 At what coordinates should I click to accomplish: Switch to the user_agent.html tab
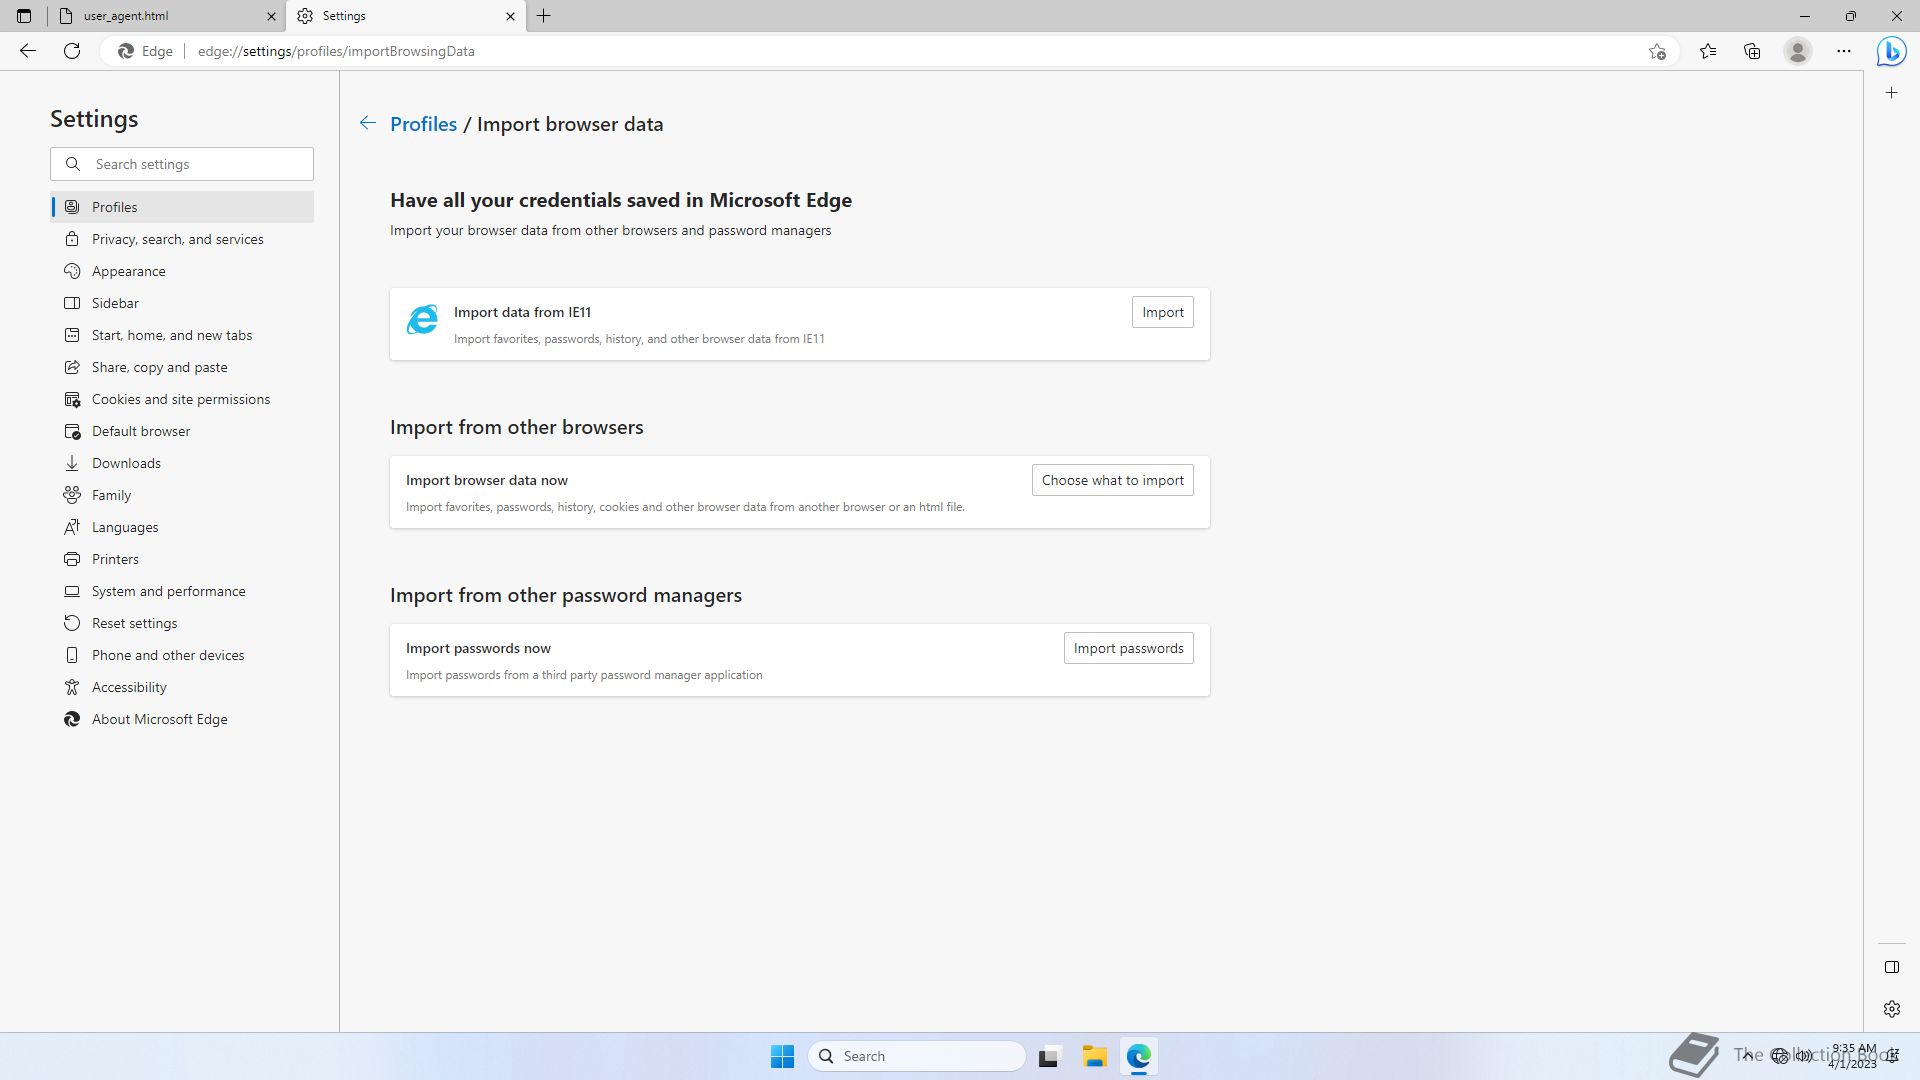tap(166, 16)
